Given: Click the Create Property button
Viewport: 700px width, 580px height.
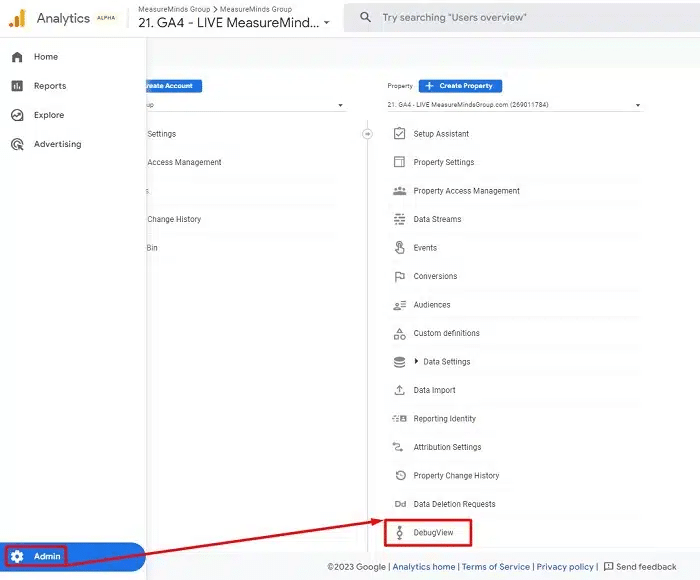Looking at the screenshot, I should click(x=460, y=86).
